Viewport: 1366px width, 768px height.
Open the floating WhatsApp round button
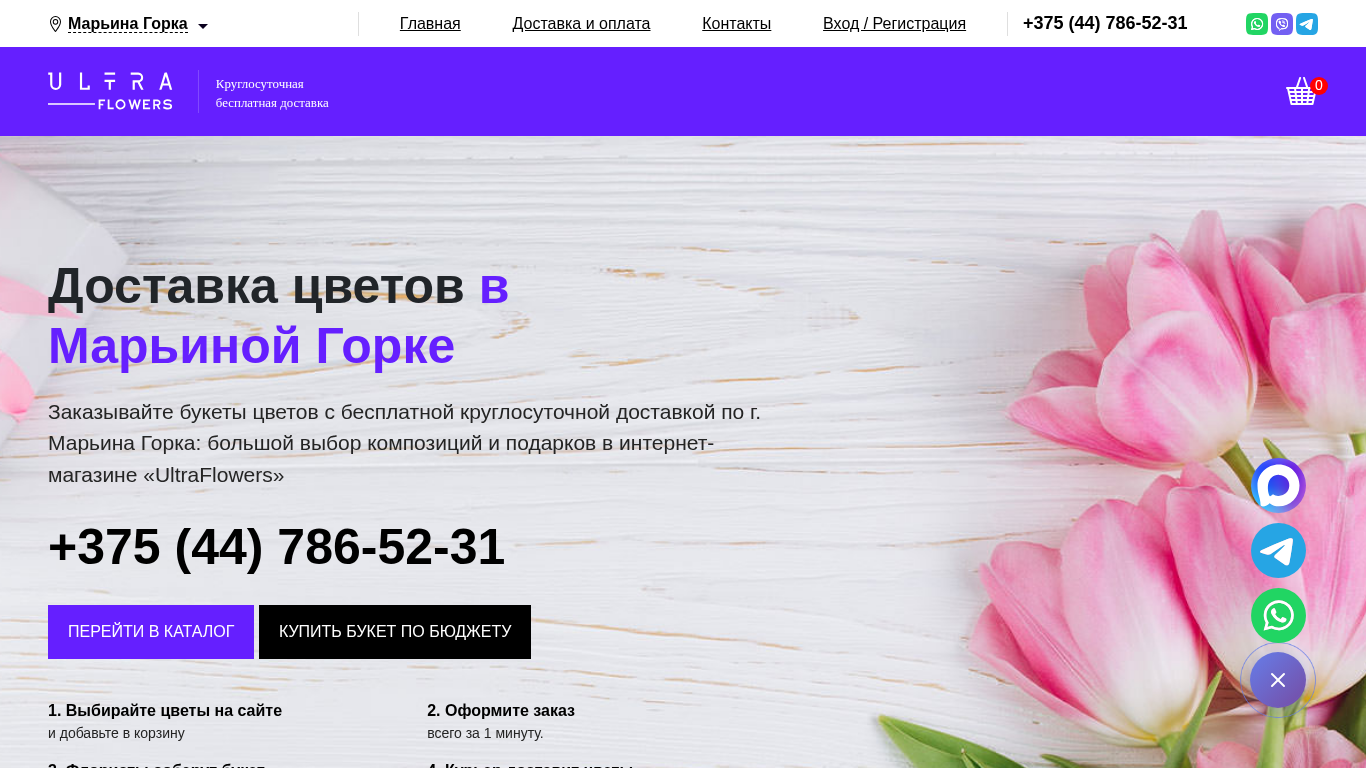(x=1278, y=616)
